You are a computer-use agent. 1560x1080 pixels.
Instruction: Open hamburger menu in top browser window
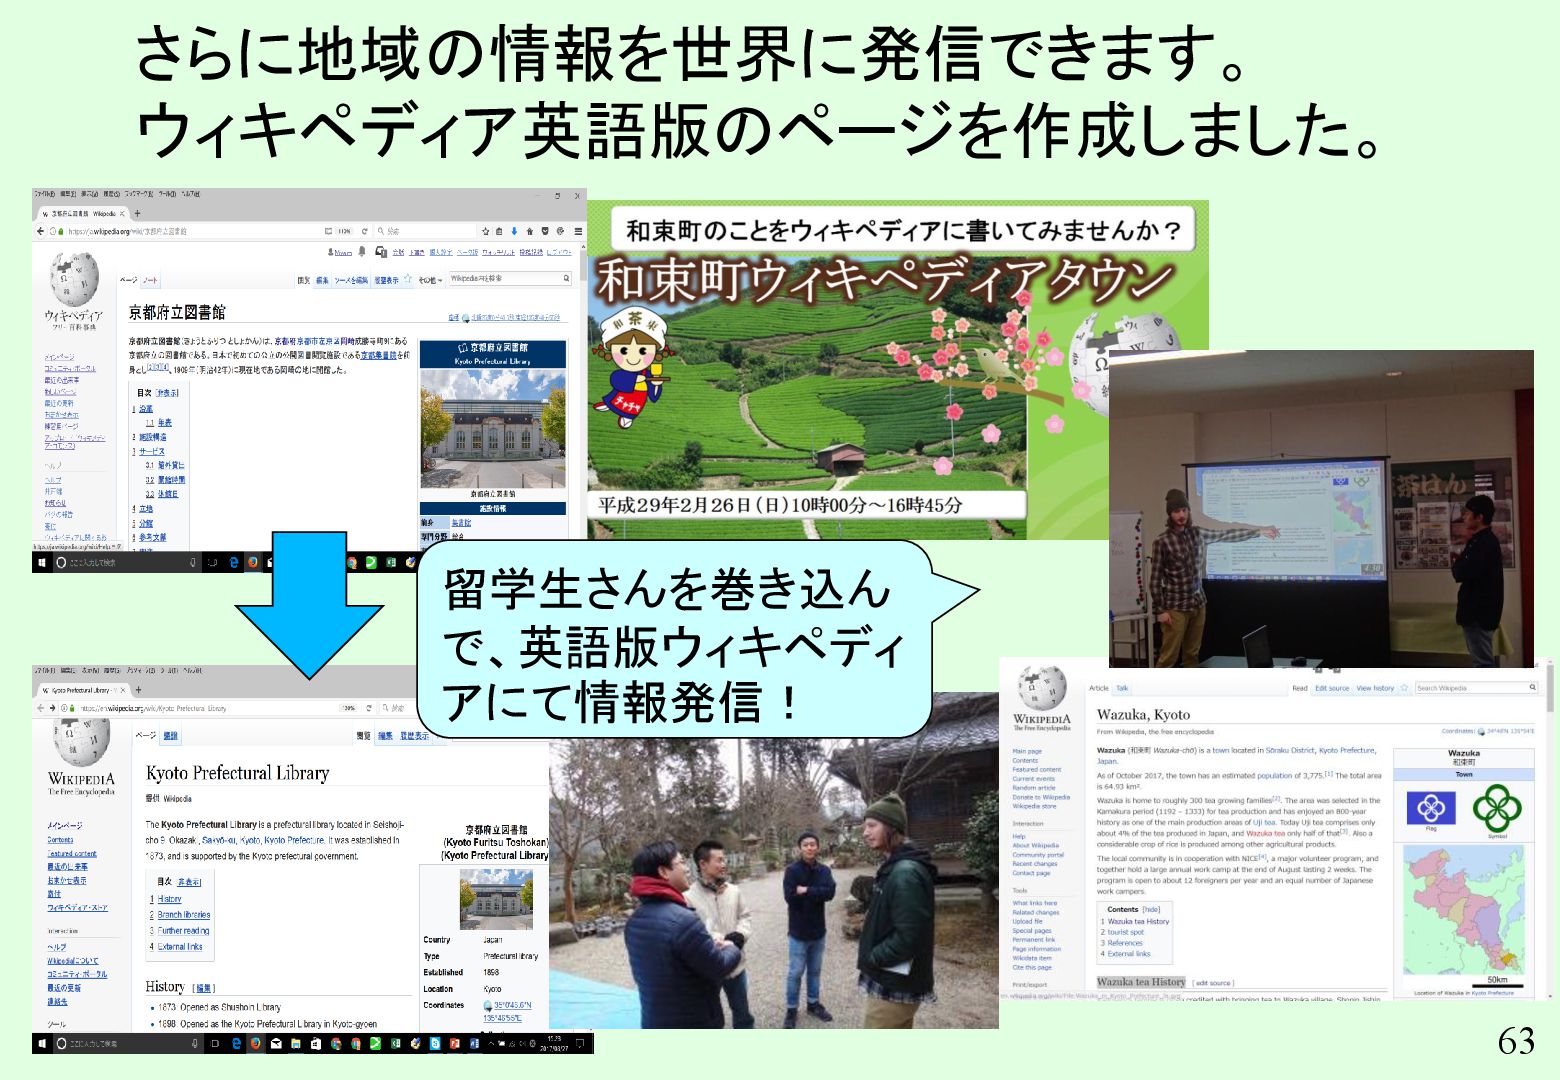click(x=578, y=231)
